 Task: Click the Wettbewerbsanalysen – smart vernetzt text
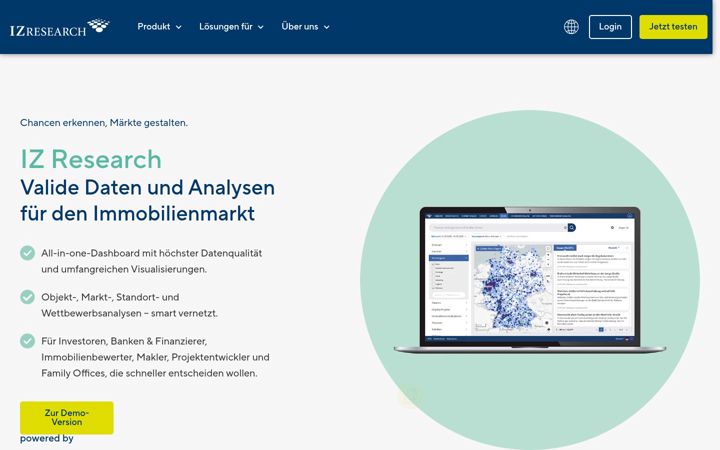pyautogui.click(x=129, y=313)
